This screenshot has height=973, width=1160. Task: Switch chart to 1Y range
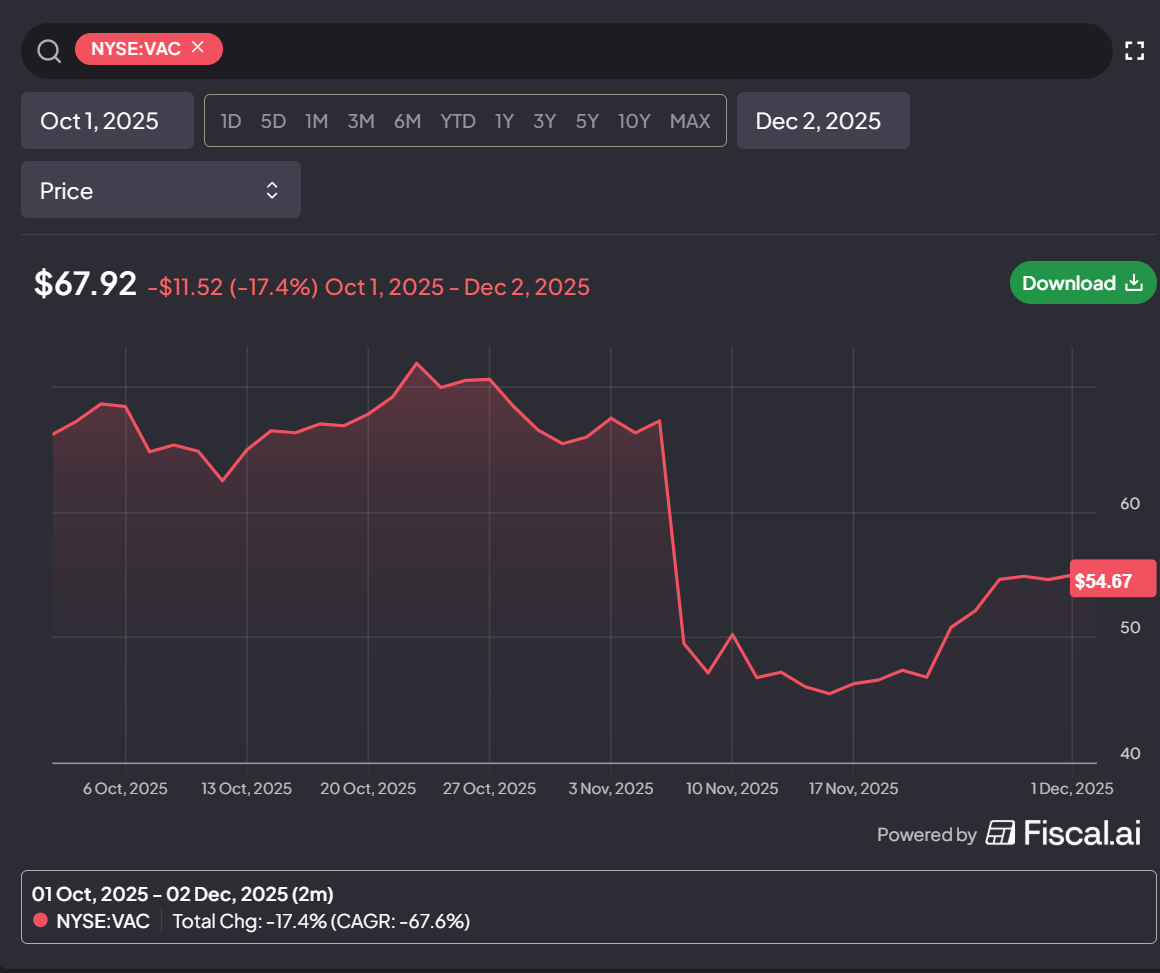pos(504,121)
